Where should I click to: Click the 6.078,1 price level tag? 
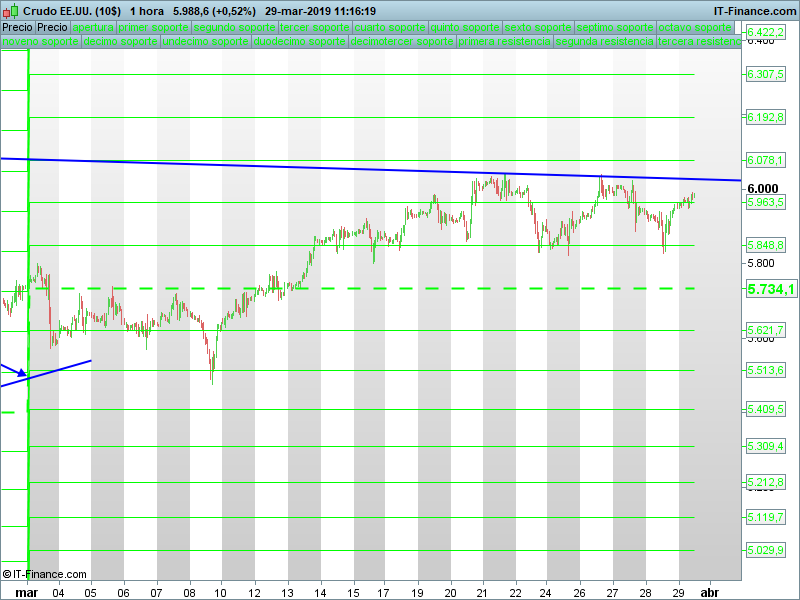[766, 160]
